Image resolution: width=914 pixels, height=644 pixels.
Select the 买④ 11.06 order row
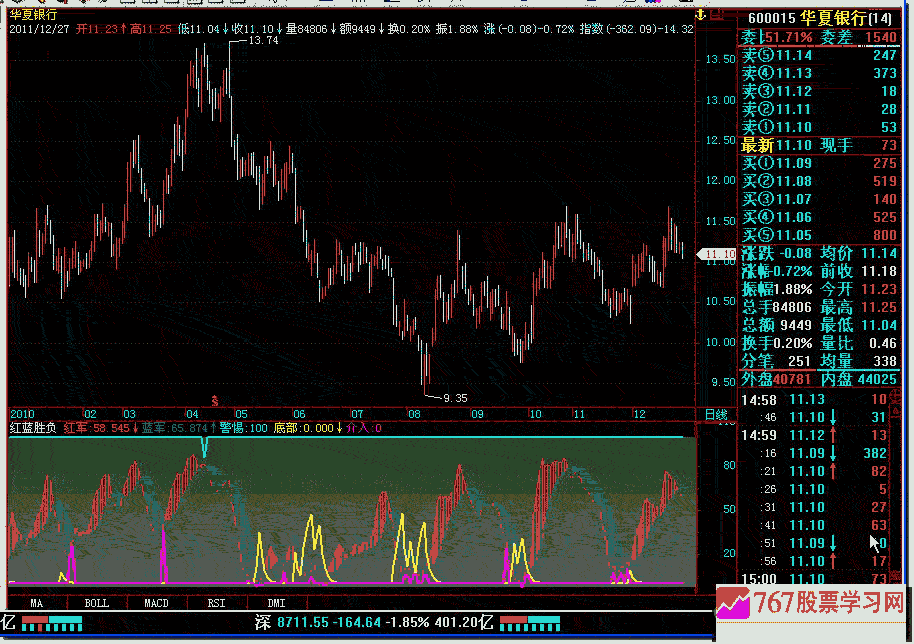pos(820,218)
